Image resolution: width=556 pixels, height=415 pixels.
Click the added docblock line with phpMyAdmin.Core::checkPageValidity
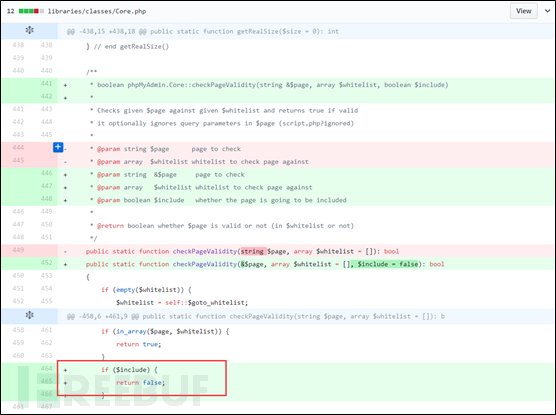coord(269,85)
